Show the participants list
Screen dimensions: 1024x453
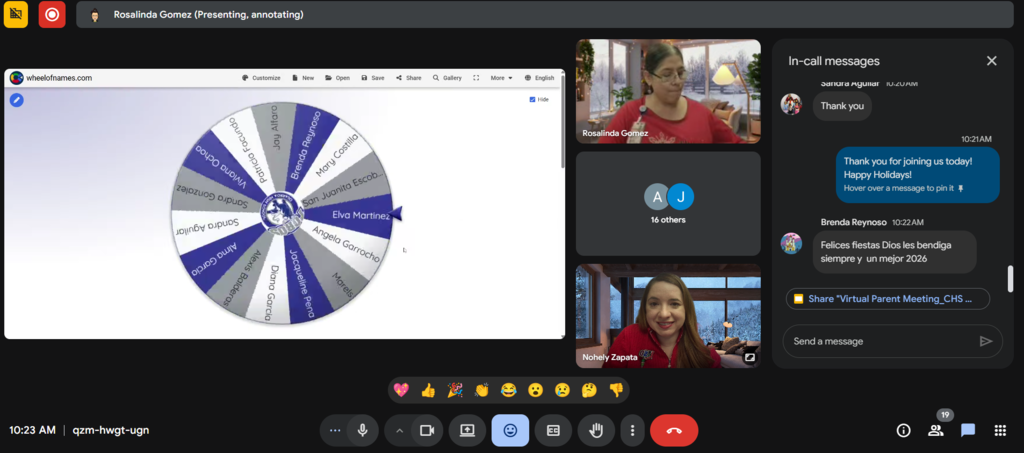click(x=936, y=430)
